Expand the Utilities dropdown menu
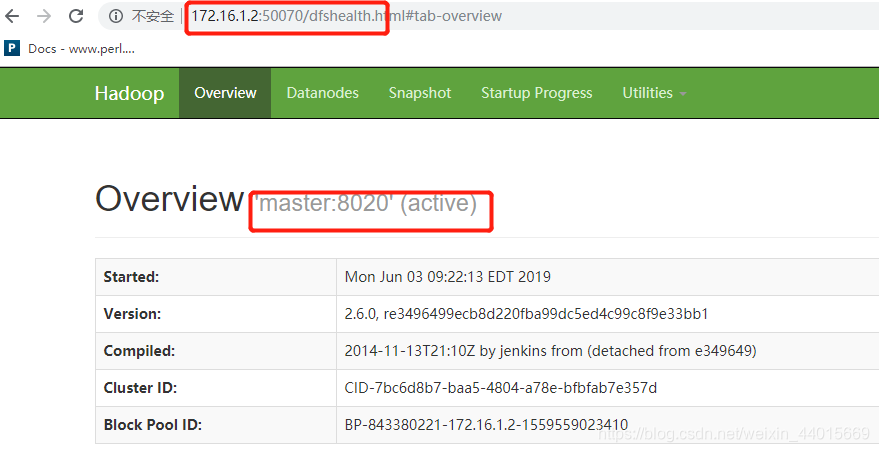 coord(654,93)
